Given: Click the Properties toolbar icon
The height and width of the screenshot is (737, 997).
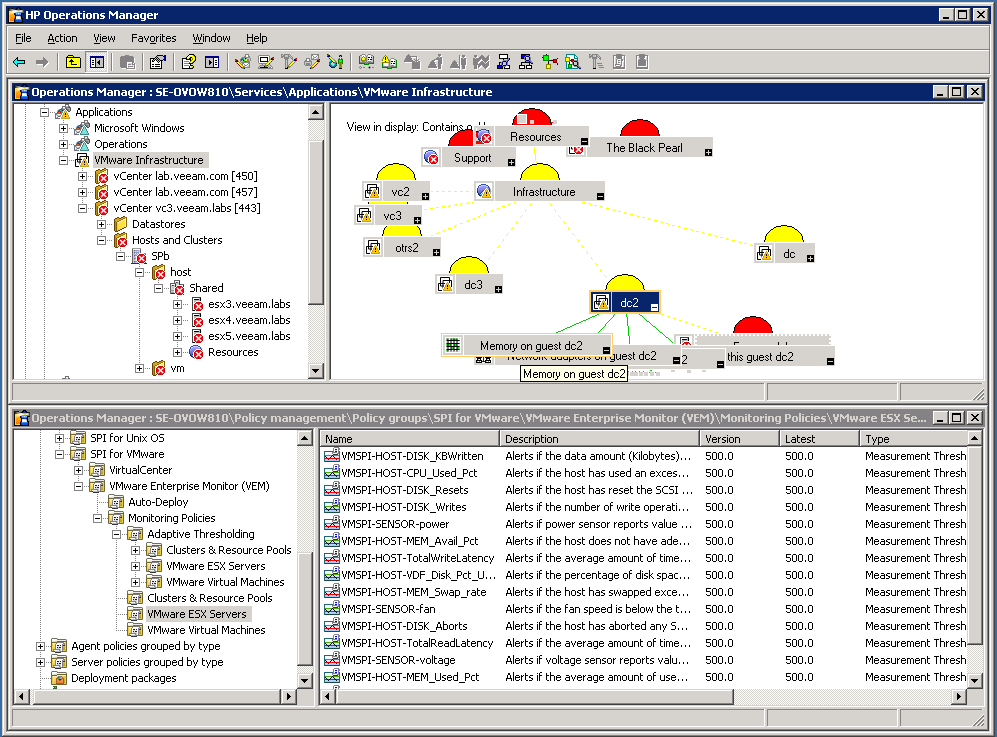Looking at the screenshot, I should (157, 62).
